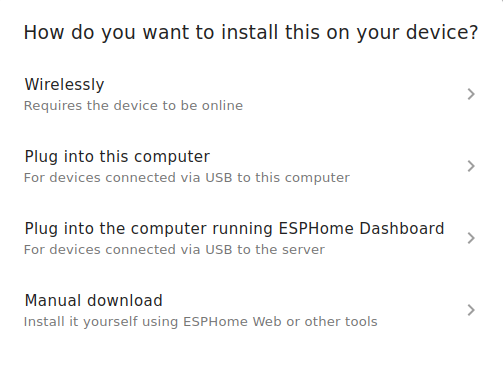503x370 pixels.
Task: Click the 'Requires the device to be online' text
Action: point(133,106)
